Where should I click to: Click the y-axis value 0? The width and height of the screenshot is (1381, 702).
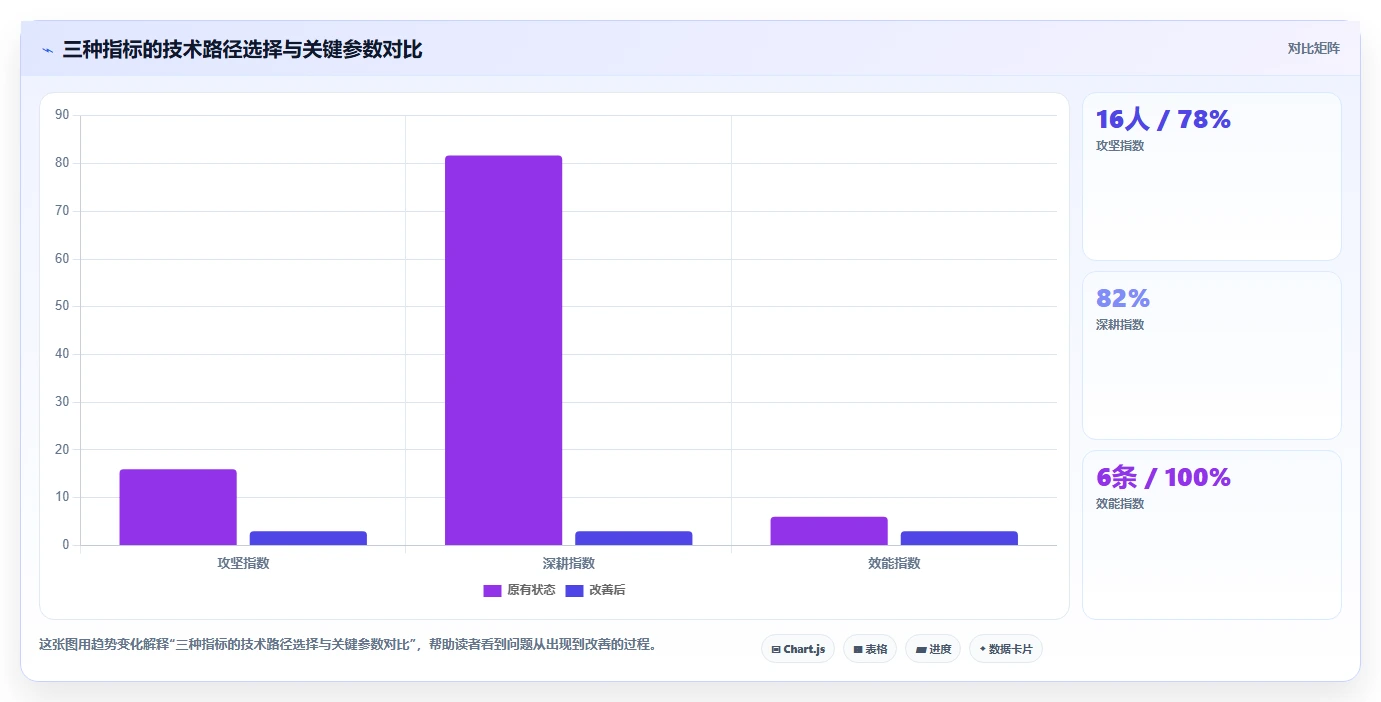click(66, 545)
